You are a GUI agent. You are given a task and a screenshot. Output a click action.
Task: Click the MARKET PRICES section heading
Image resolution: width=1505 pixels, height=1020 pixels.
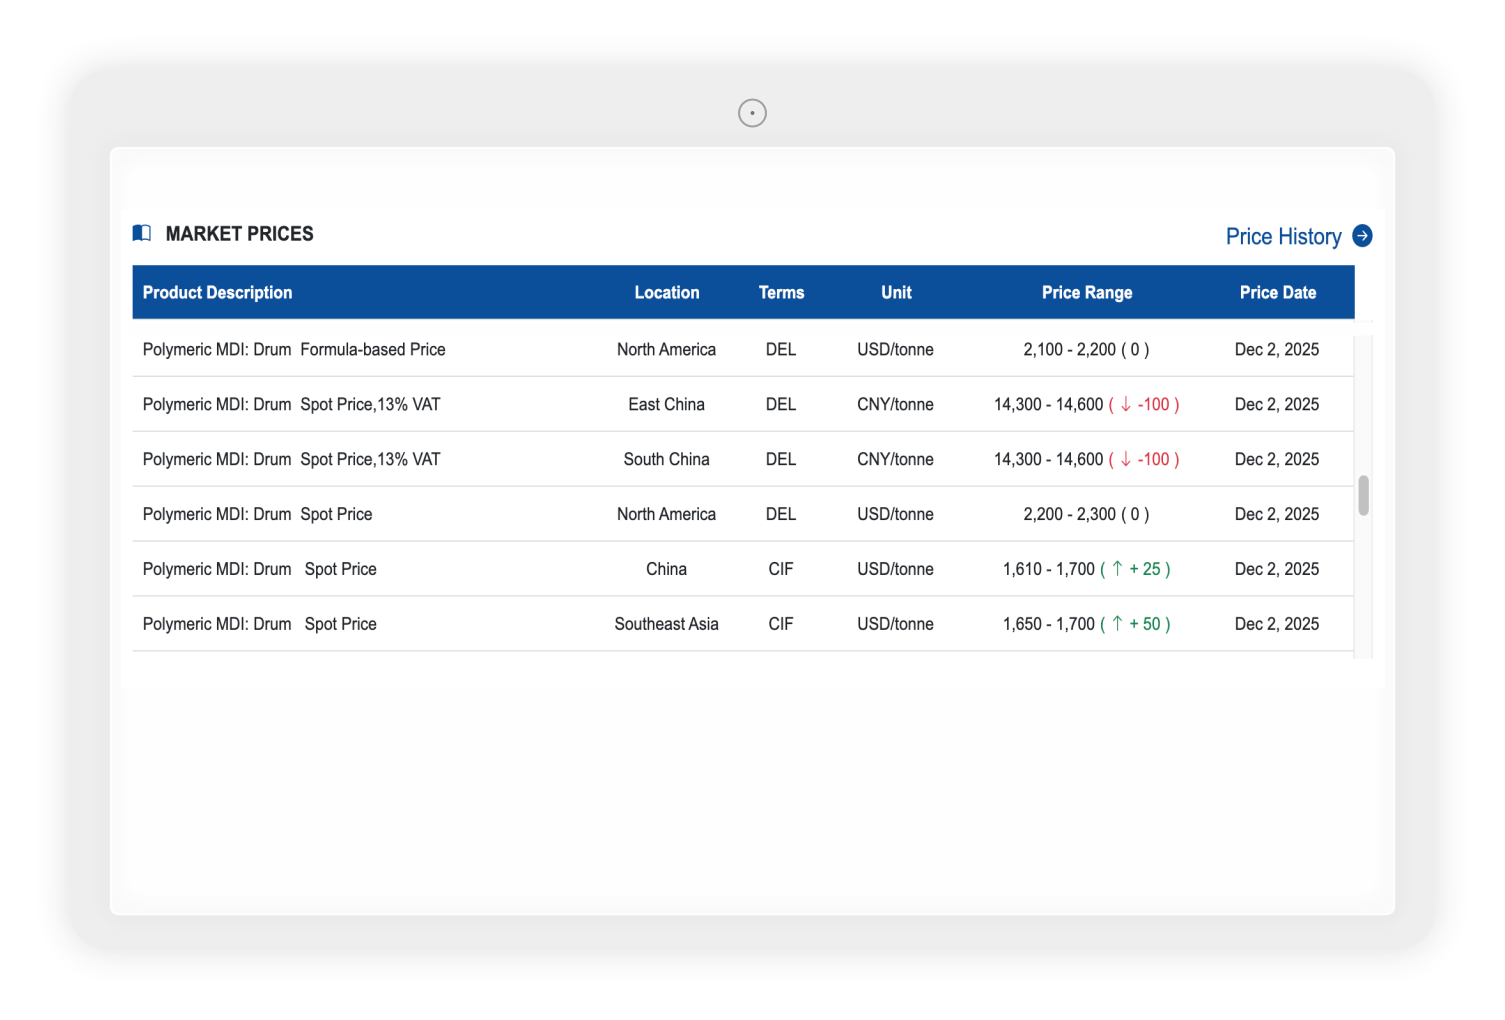[239, 234]
